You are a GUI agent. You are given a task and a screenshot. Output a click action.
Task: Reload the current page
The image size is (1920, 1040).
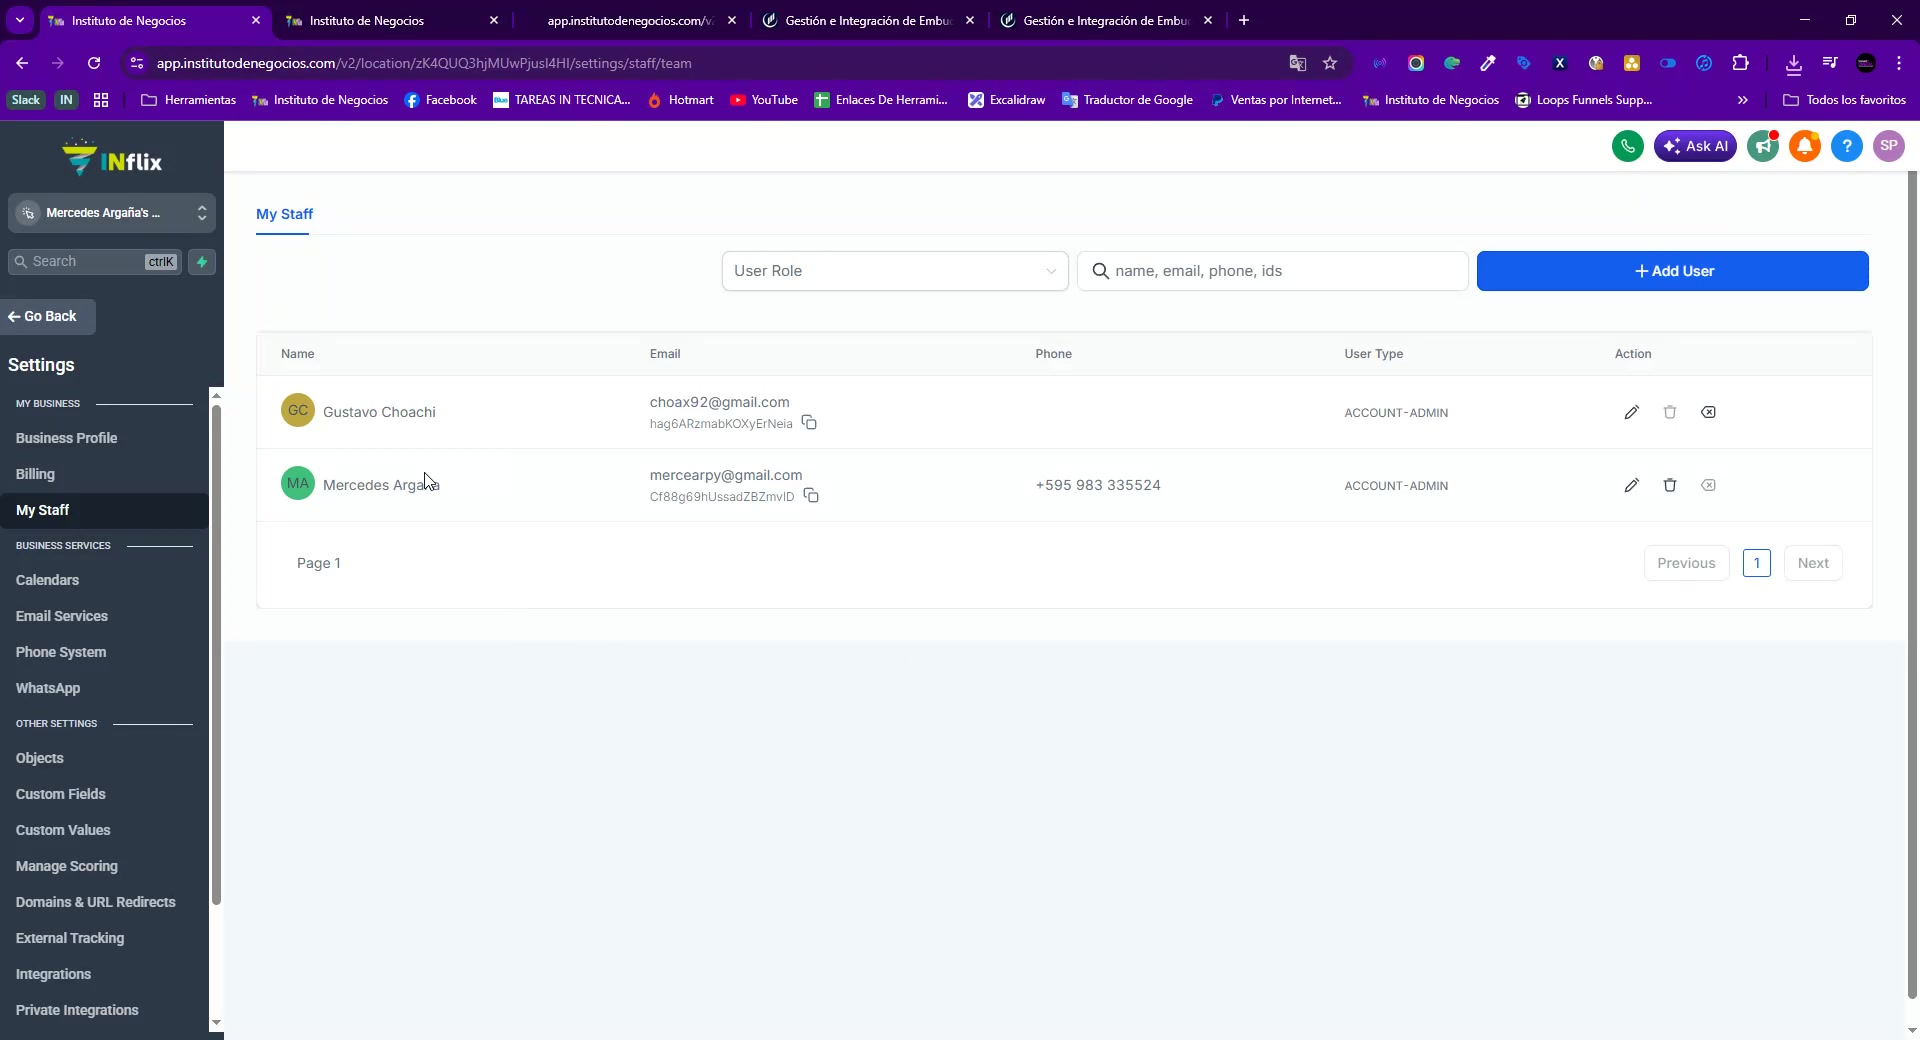[x=94, y=63]
